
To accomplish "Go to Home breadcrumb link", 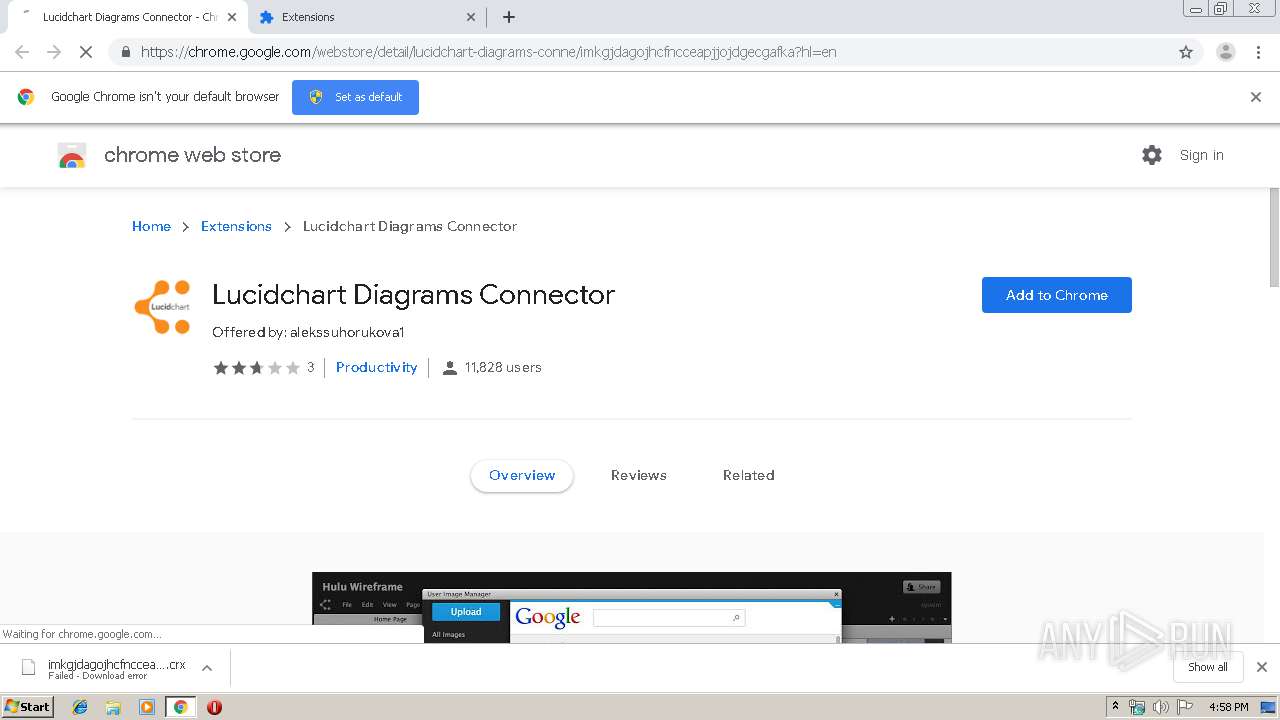I will click(x=151, y=226).
